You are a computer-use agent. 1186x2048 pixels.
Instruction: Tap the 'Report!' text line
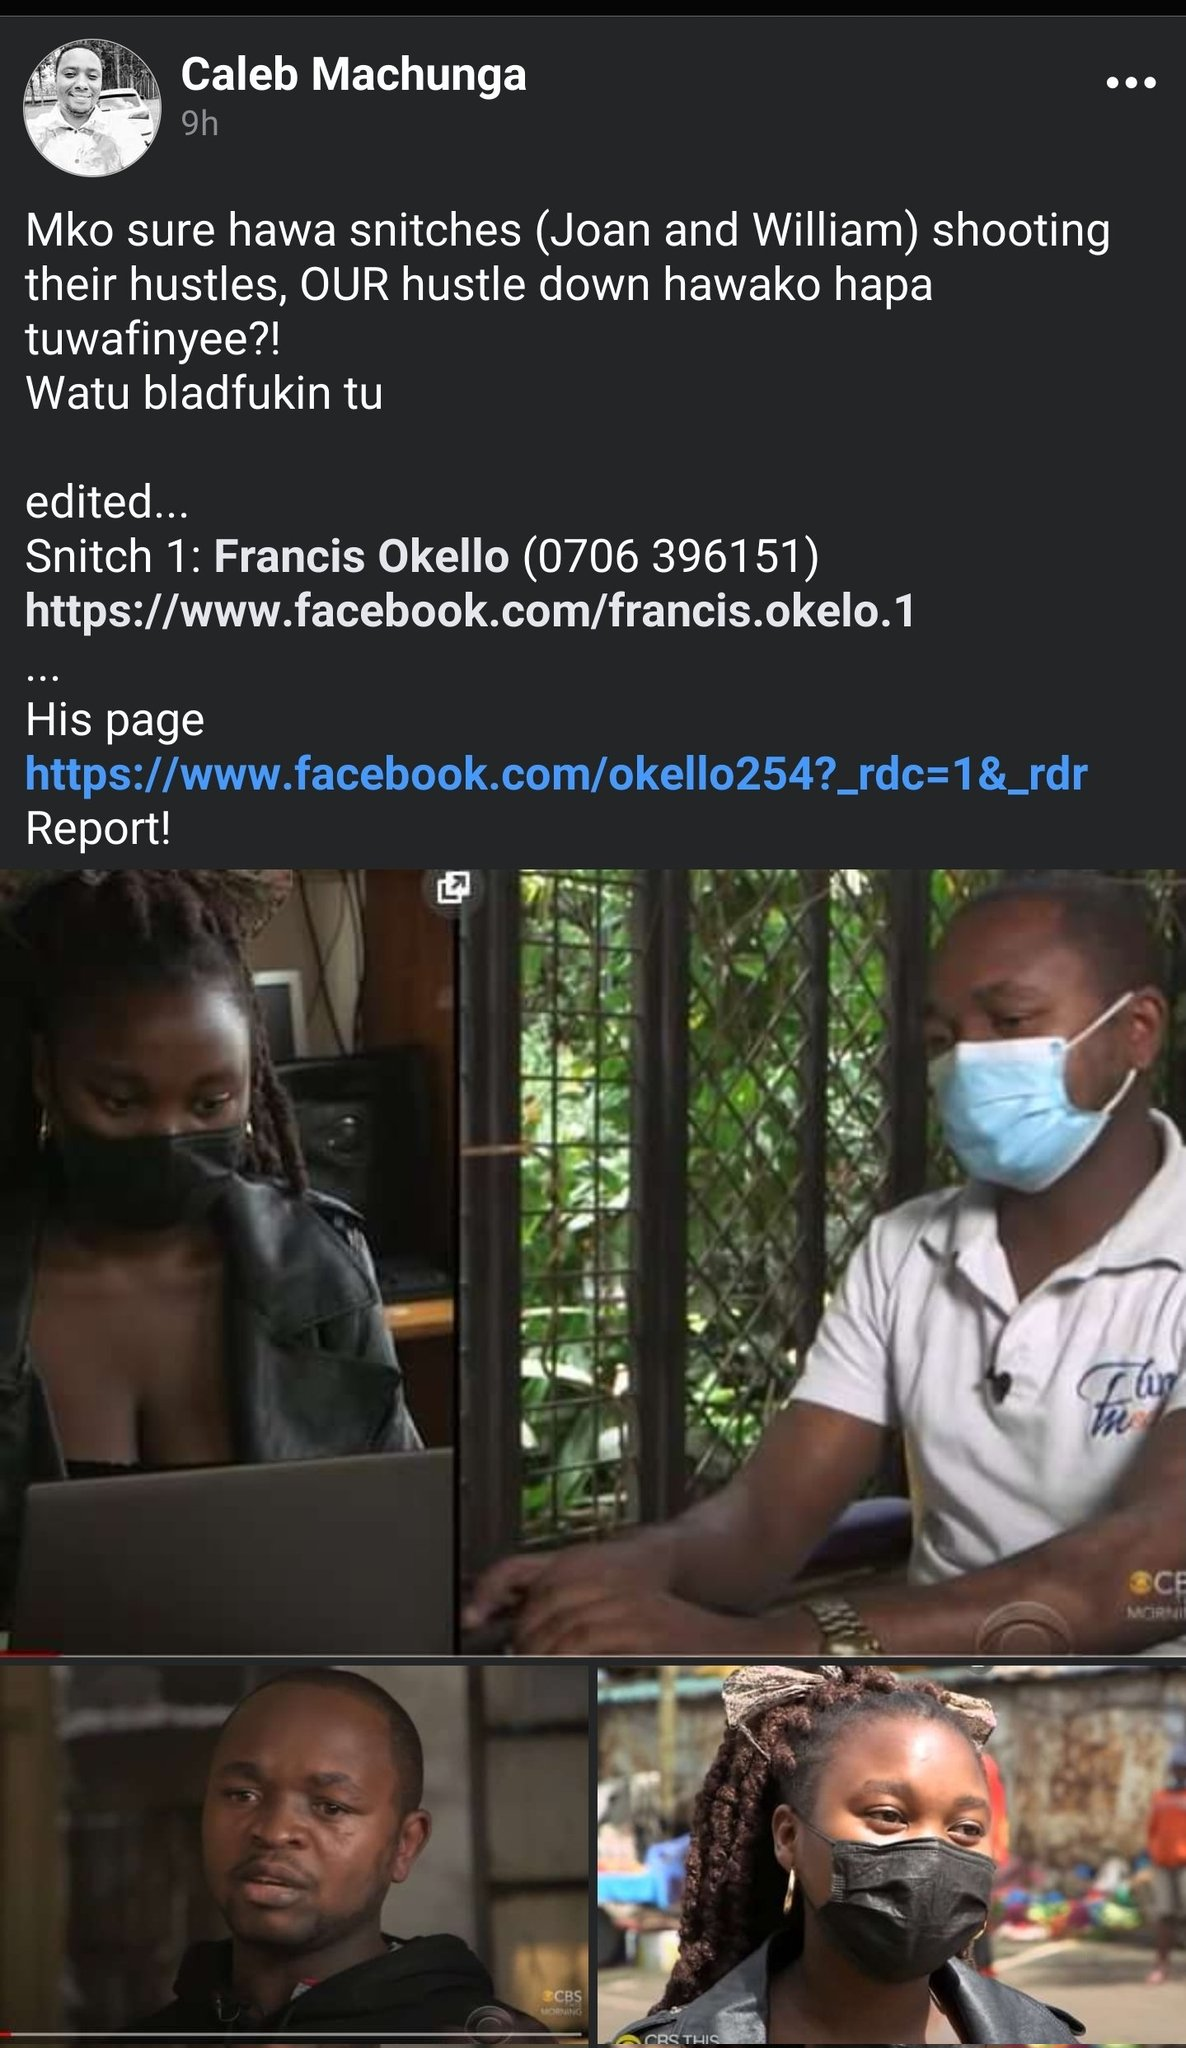[98, 828]
